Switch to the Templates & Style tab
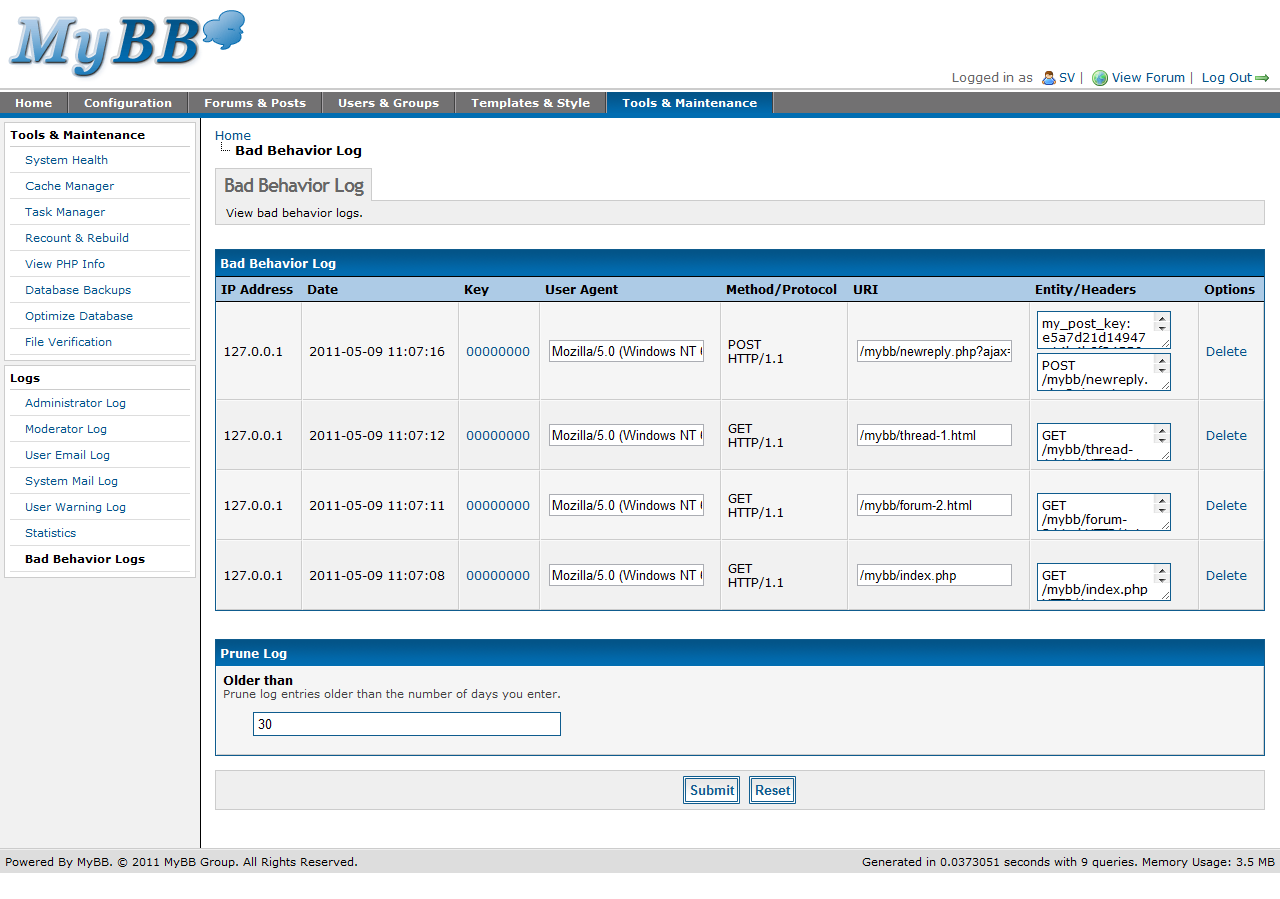The width and height of the screenshot is (1280, 899). (x=530, y=103)
